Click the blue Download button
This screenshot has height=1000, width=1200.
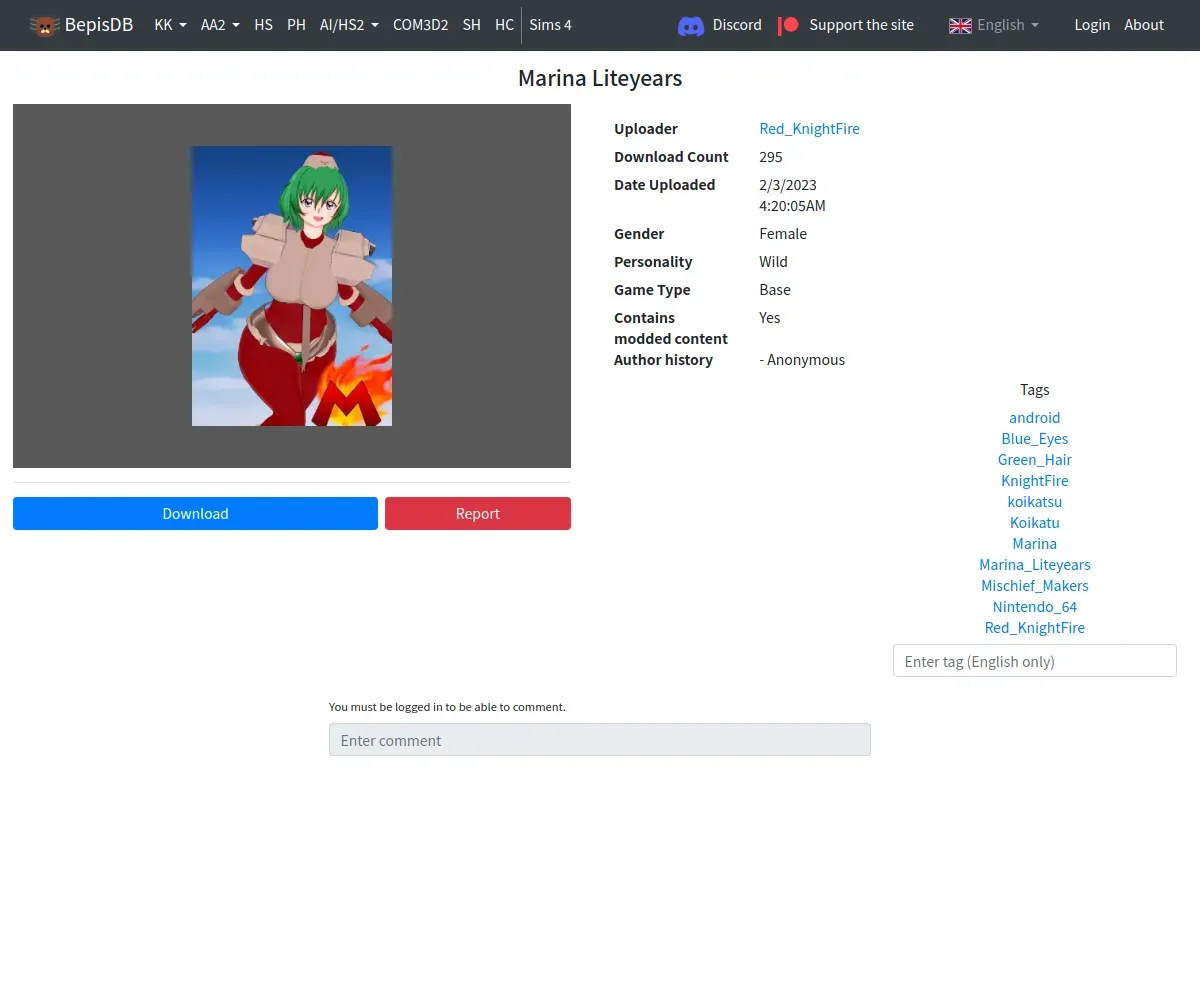[x=195, y=514]
